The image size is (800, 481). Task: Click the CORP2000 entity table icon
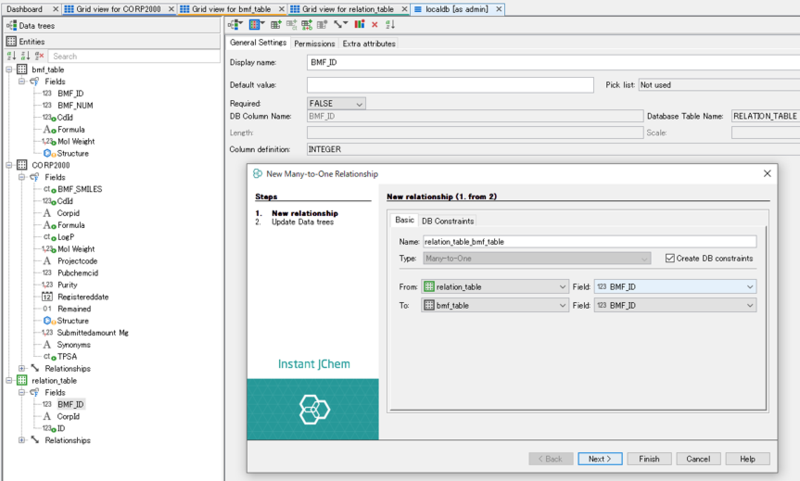[22, 165]
